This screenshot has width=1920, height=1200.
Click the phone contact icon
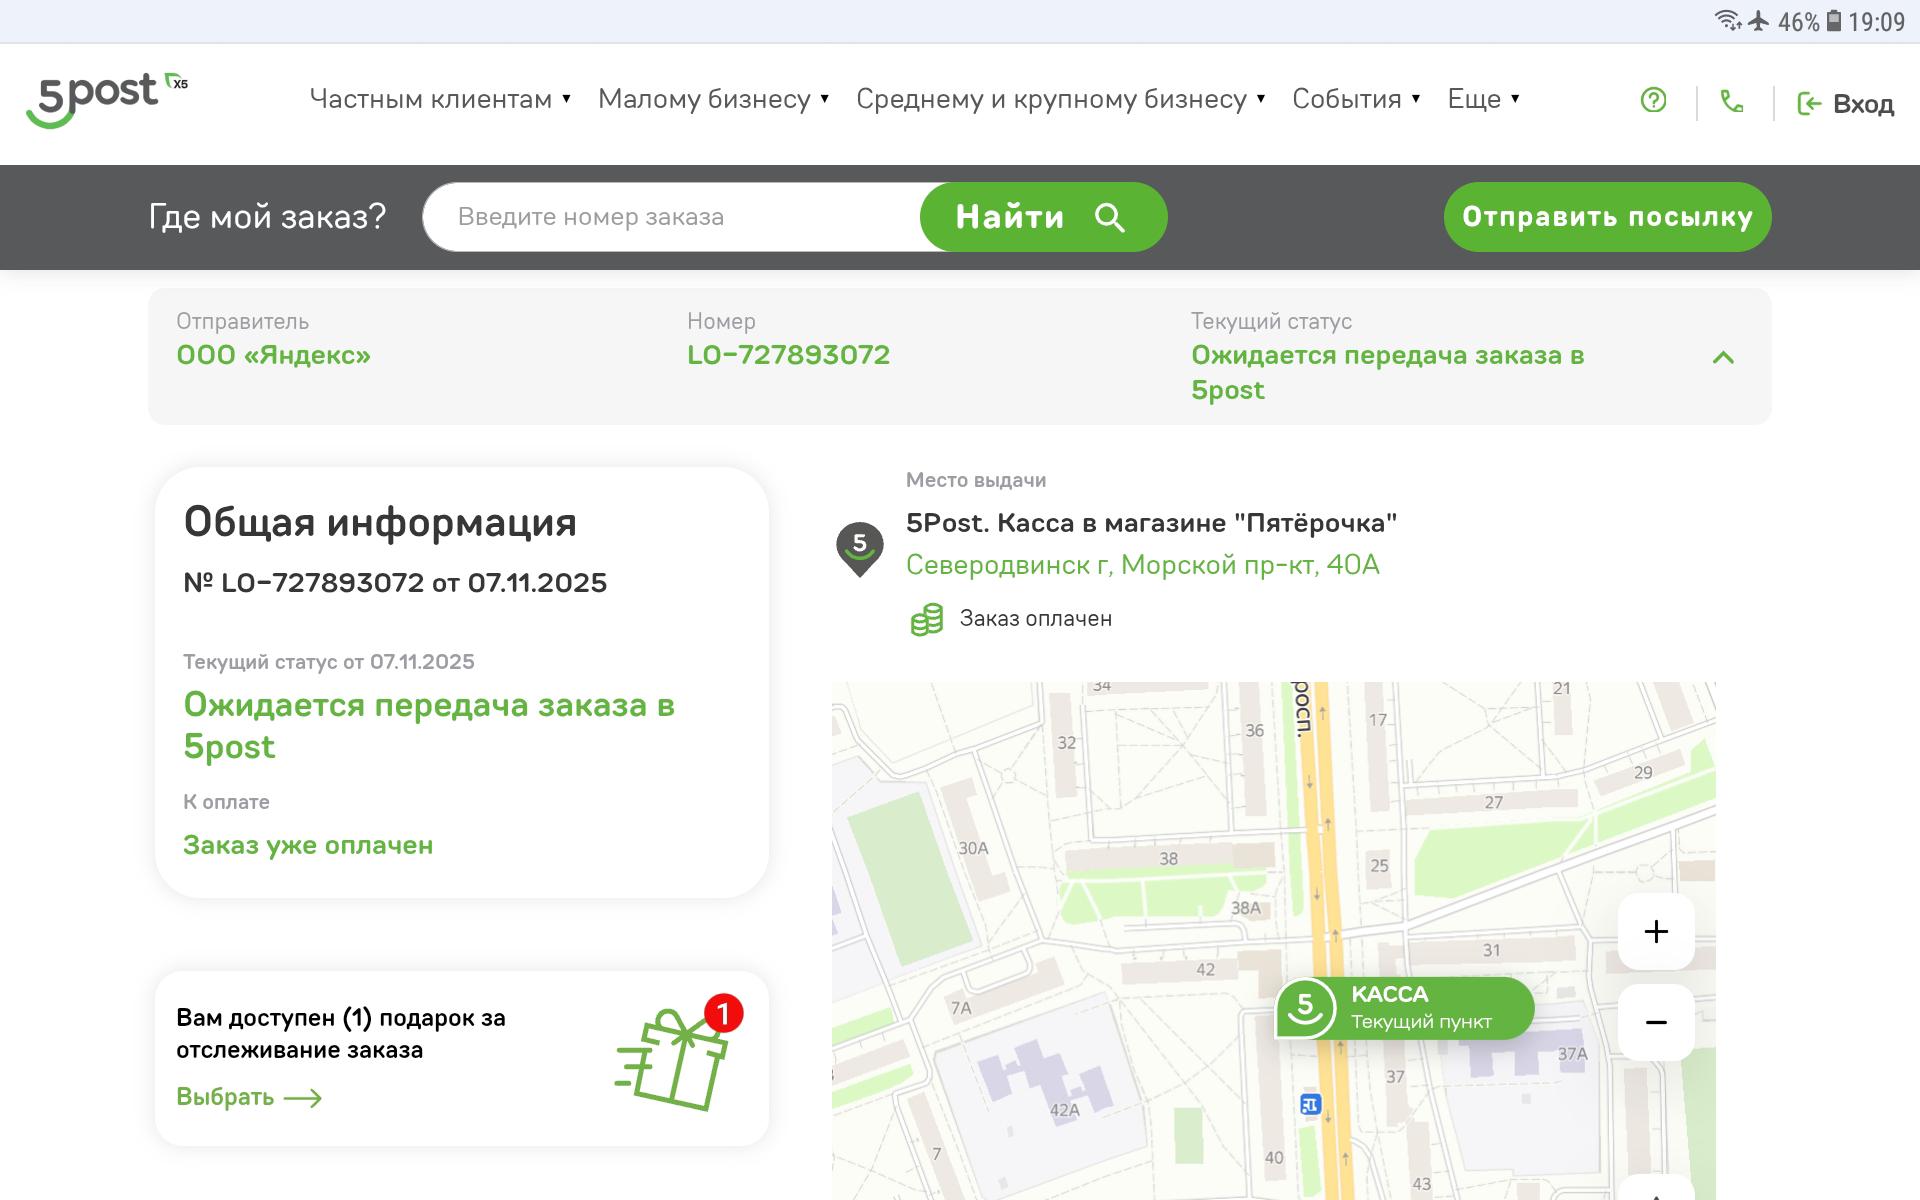pos(1731,101)
